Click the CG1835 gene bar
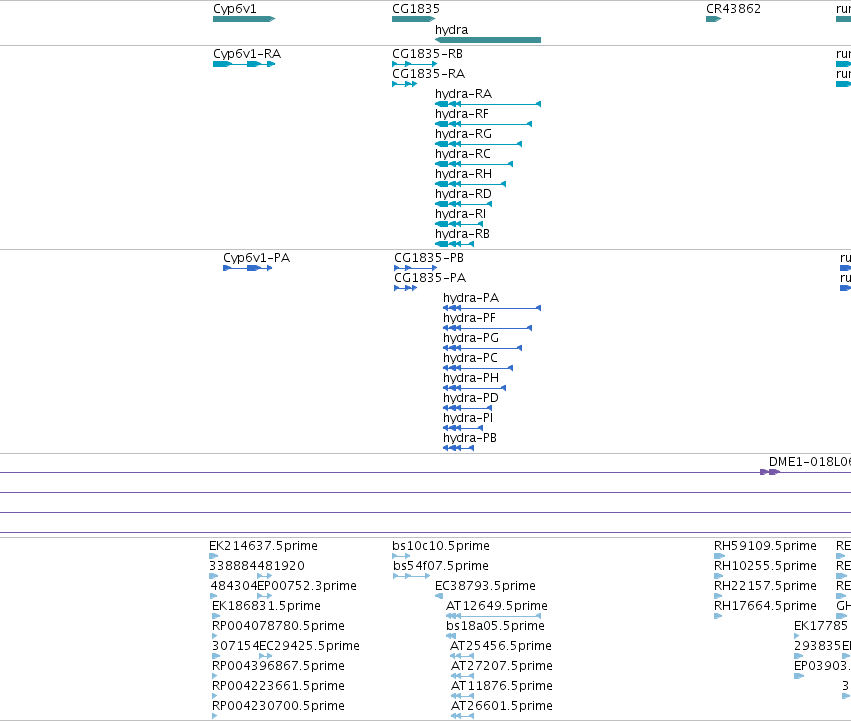This screenshot has width=851, height=721. 413,19
